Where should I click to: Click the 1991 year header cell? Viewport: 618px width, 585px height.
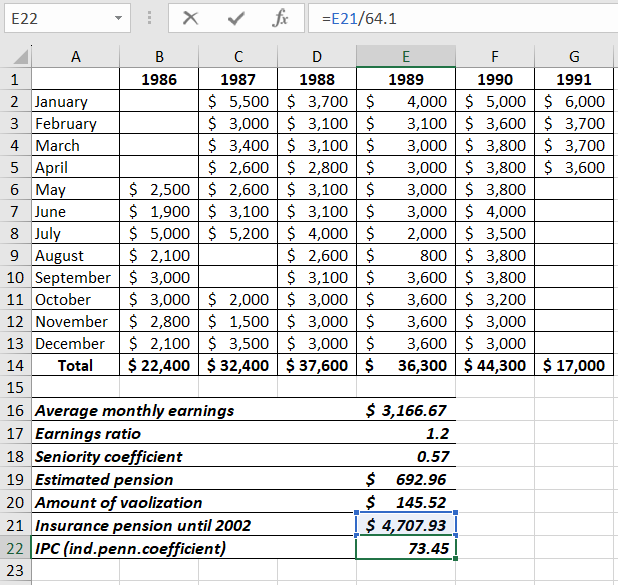click(574, 80)
